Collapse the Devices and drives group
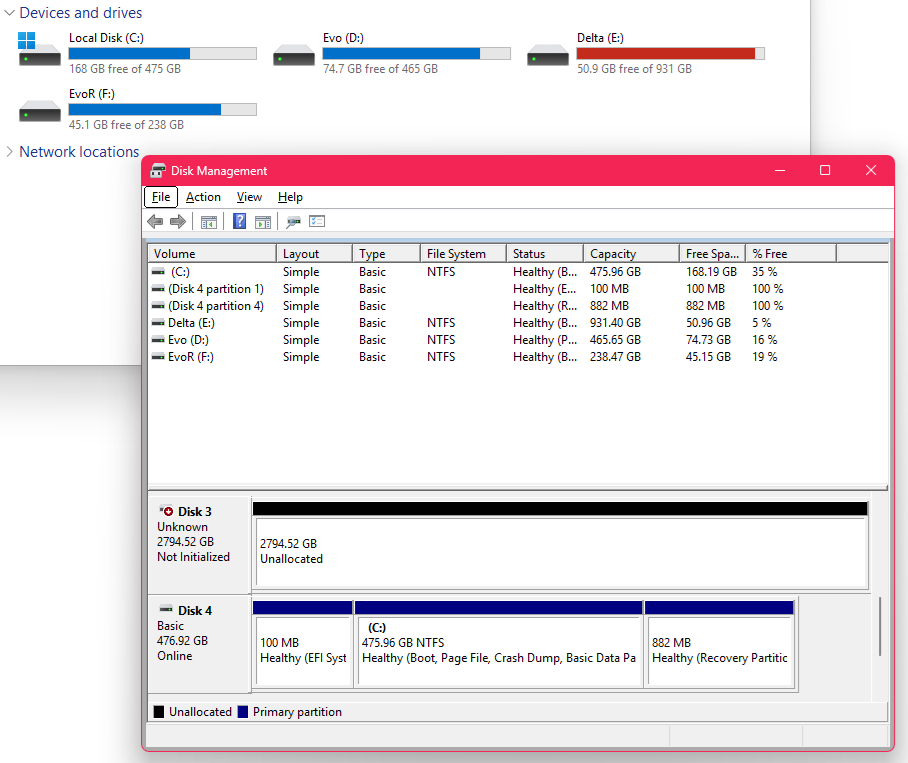 [9, 13]
